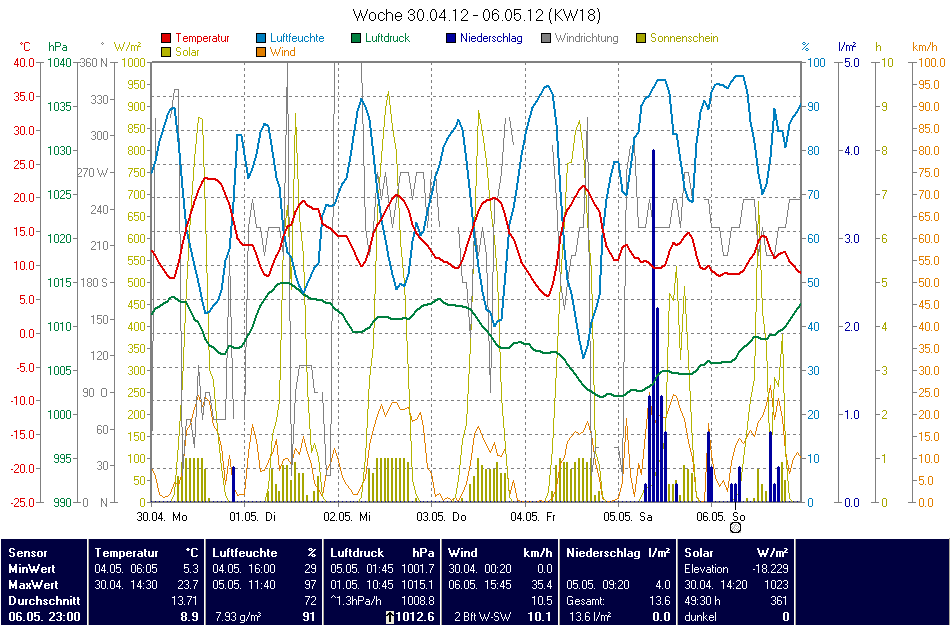The width and height of the screenshot is (950, 625).
Task: Select the Luftfeuchte legend label
Action: pos(297,38)
